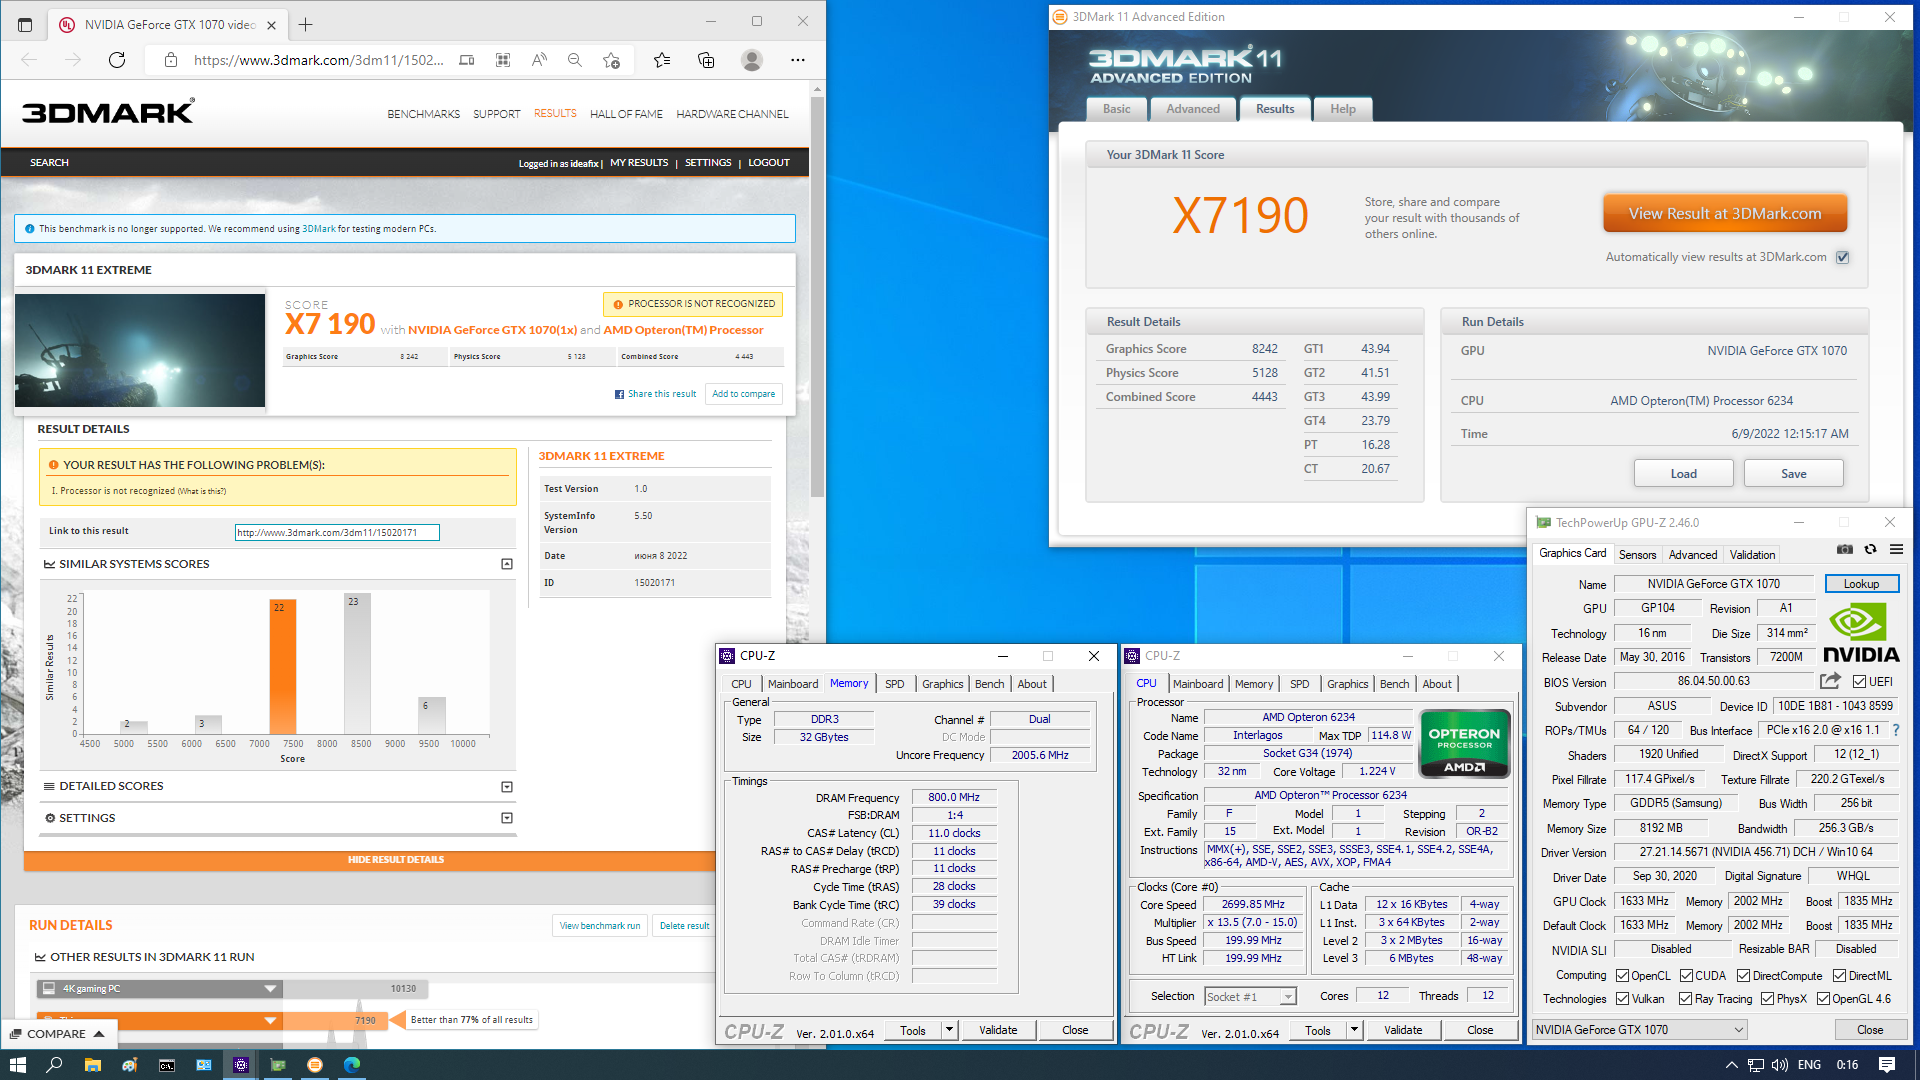This screenshot has height=1080, width=1920.
Task: Click Add to compare button
Action: 743,394
